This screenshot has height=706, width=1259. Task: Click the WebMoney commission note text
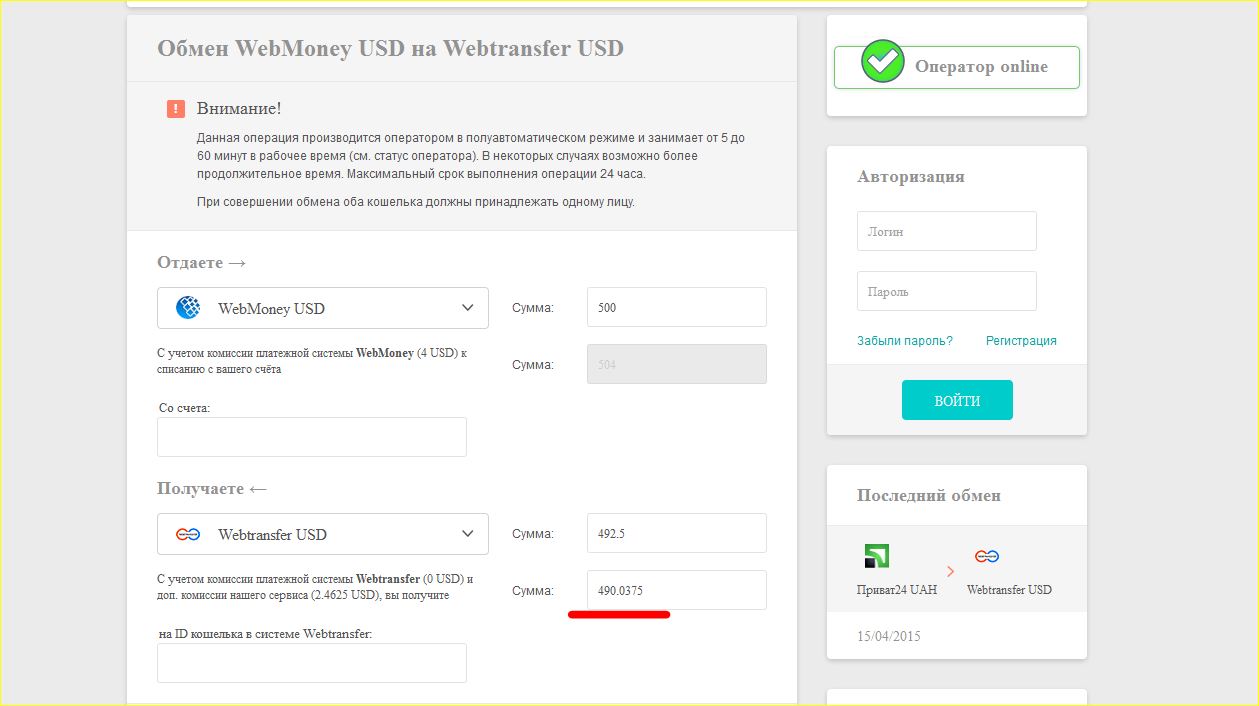[312, 361]
